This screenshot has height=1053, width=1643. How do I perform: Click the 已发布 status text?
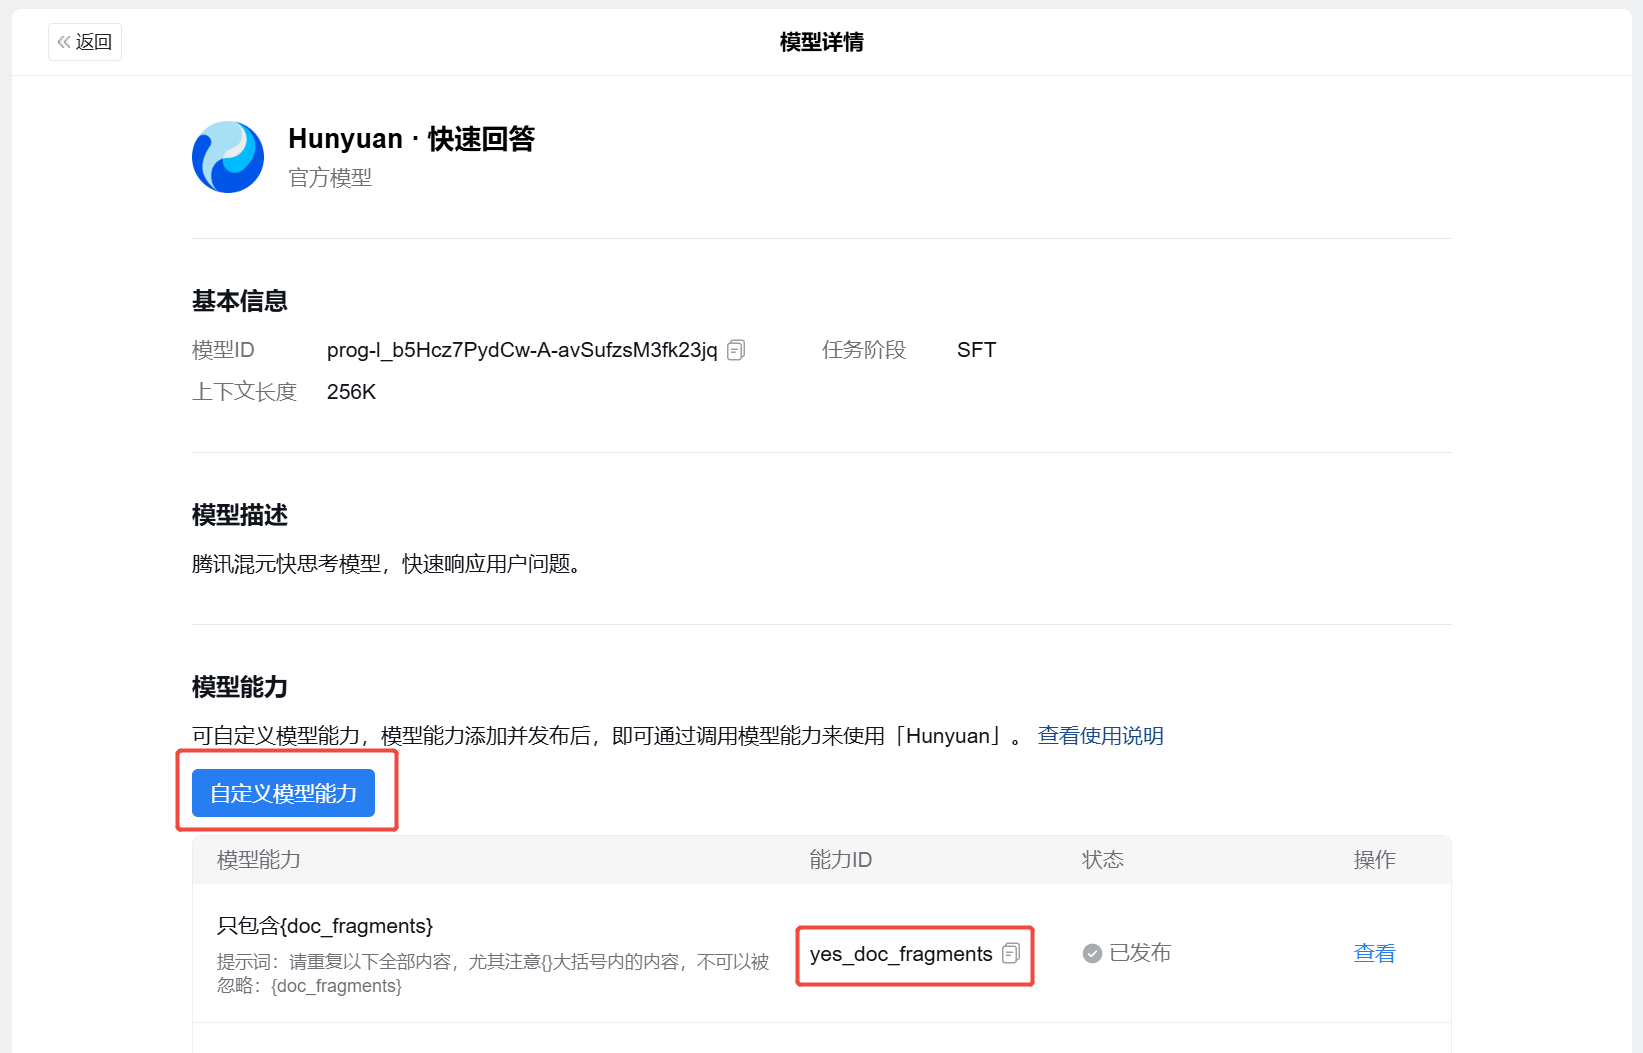click(1140, 954)
